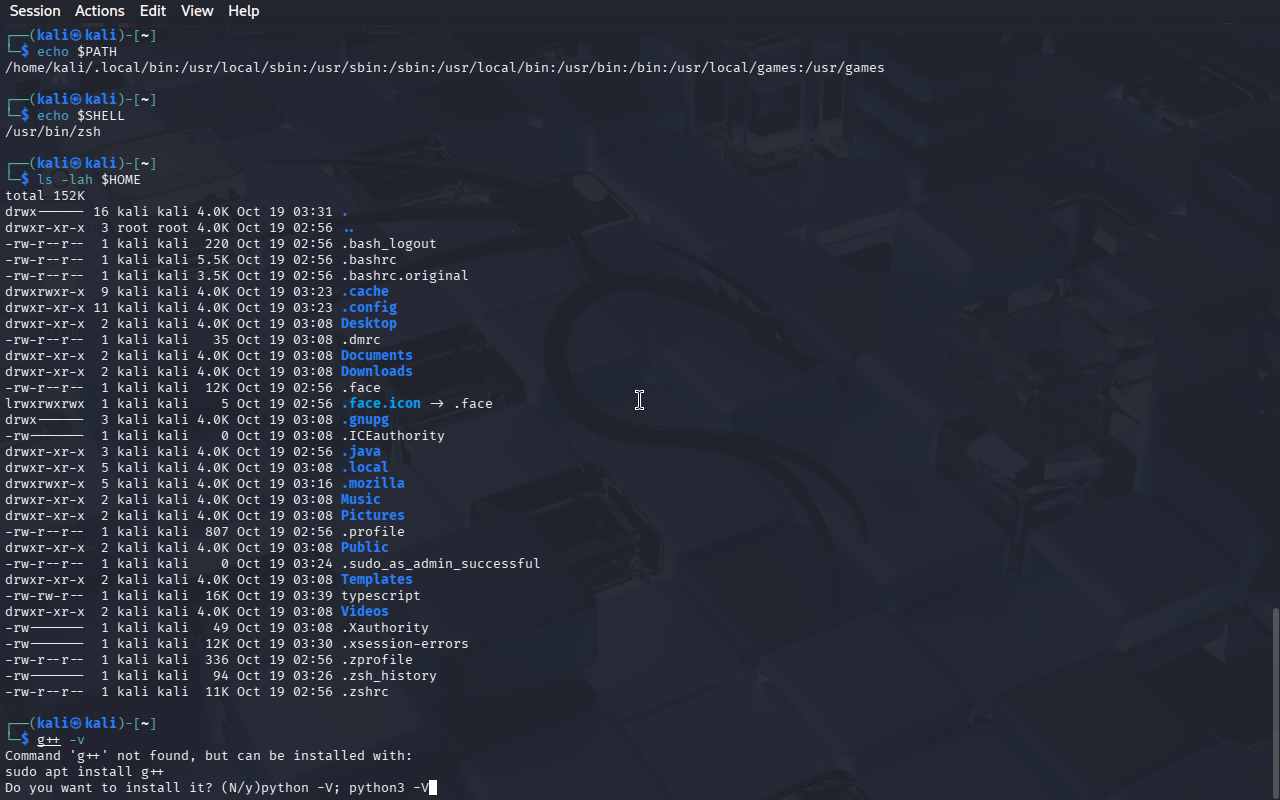This screenshot has height=800, width=1280.
Task: Open the Session menu
Action: (35, 11)
